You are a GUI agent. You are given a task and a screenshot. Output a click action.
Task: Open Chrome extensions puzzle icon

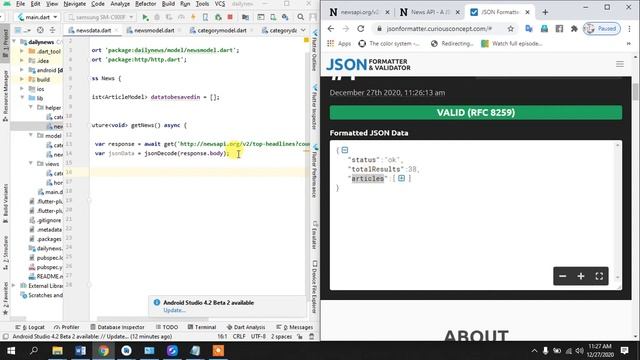(x=574, y=29)
